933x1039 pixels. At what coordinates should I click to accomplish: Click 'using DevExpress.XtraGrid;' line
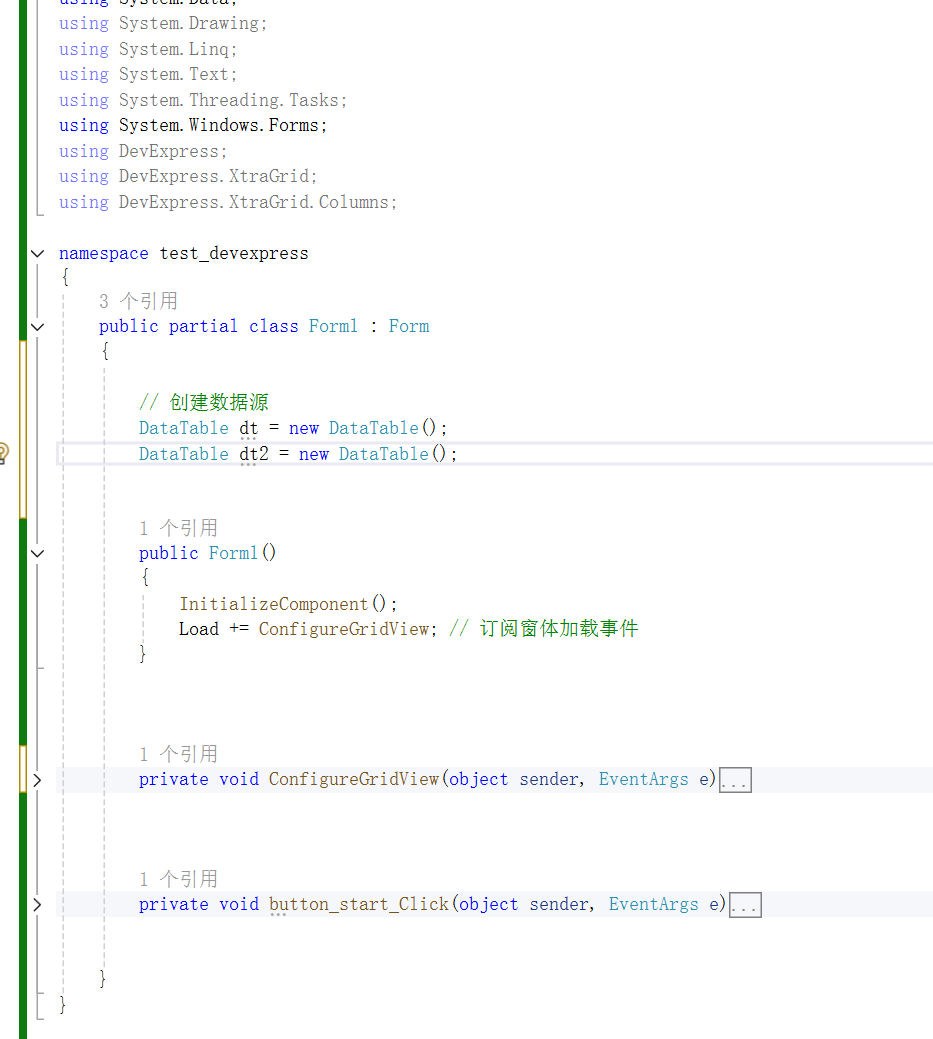[x=188, y=176]
